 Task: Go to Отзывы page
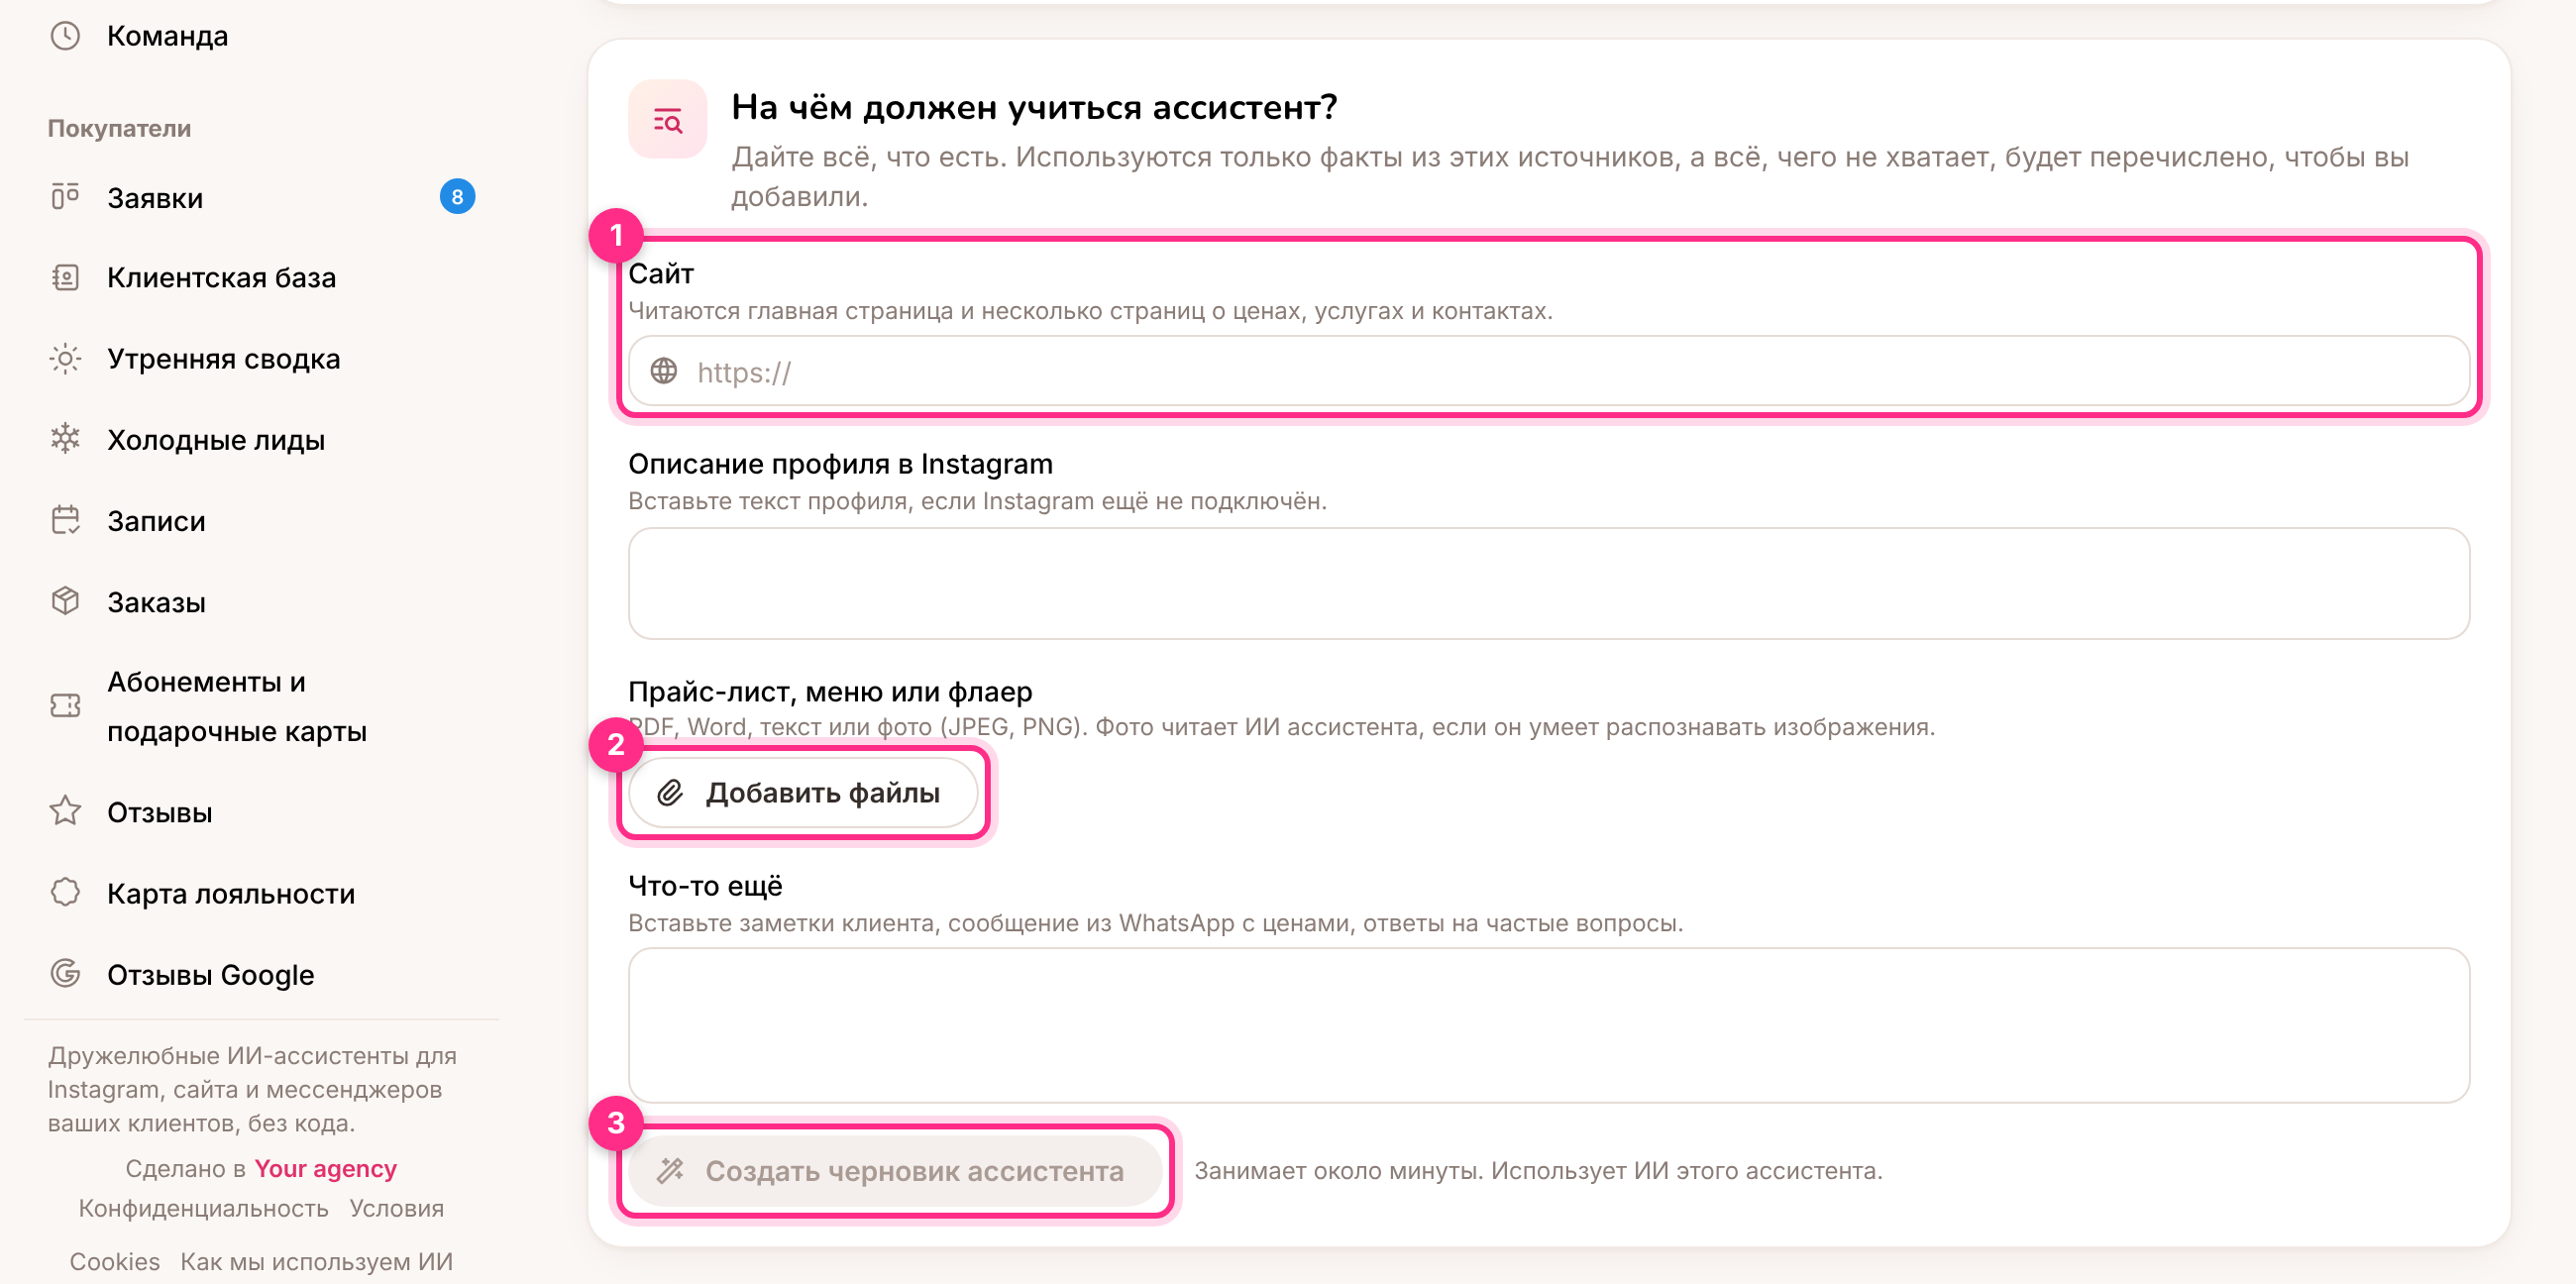coord(262,811)
